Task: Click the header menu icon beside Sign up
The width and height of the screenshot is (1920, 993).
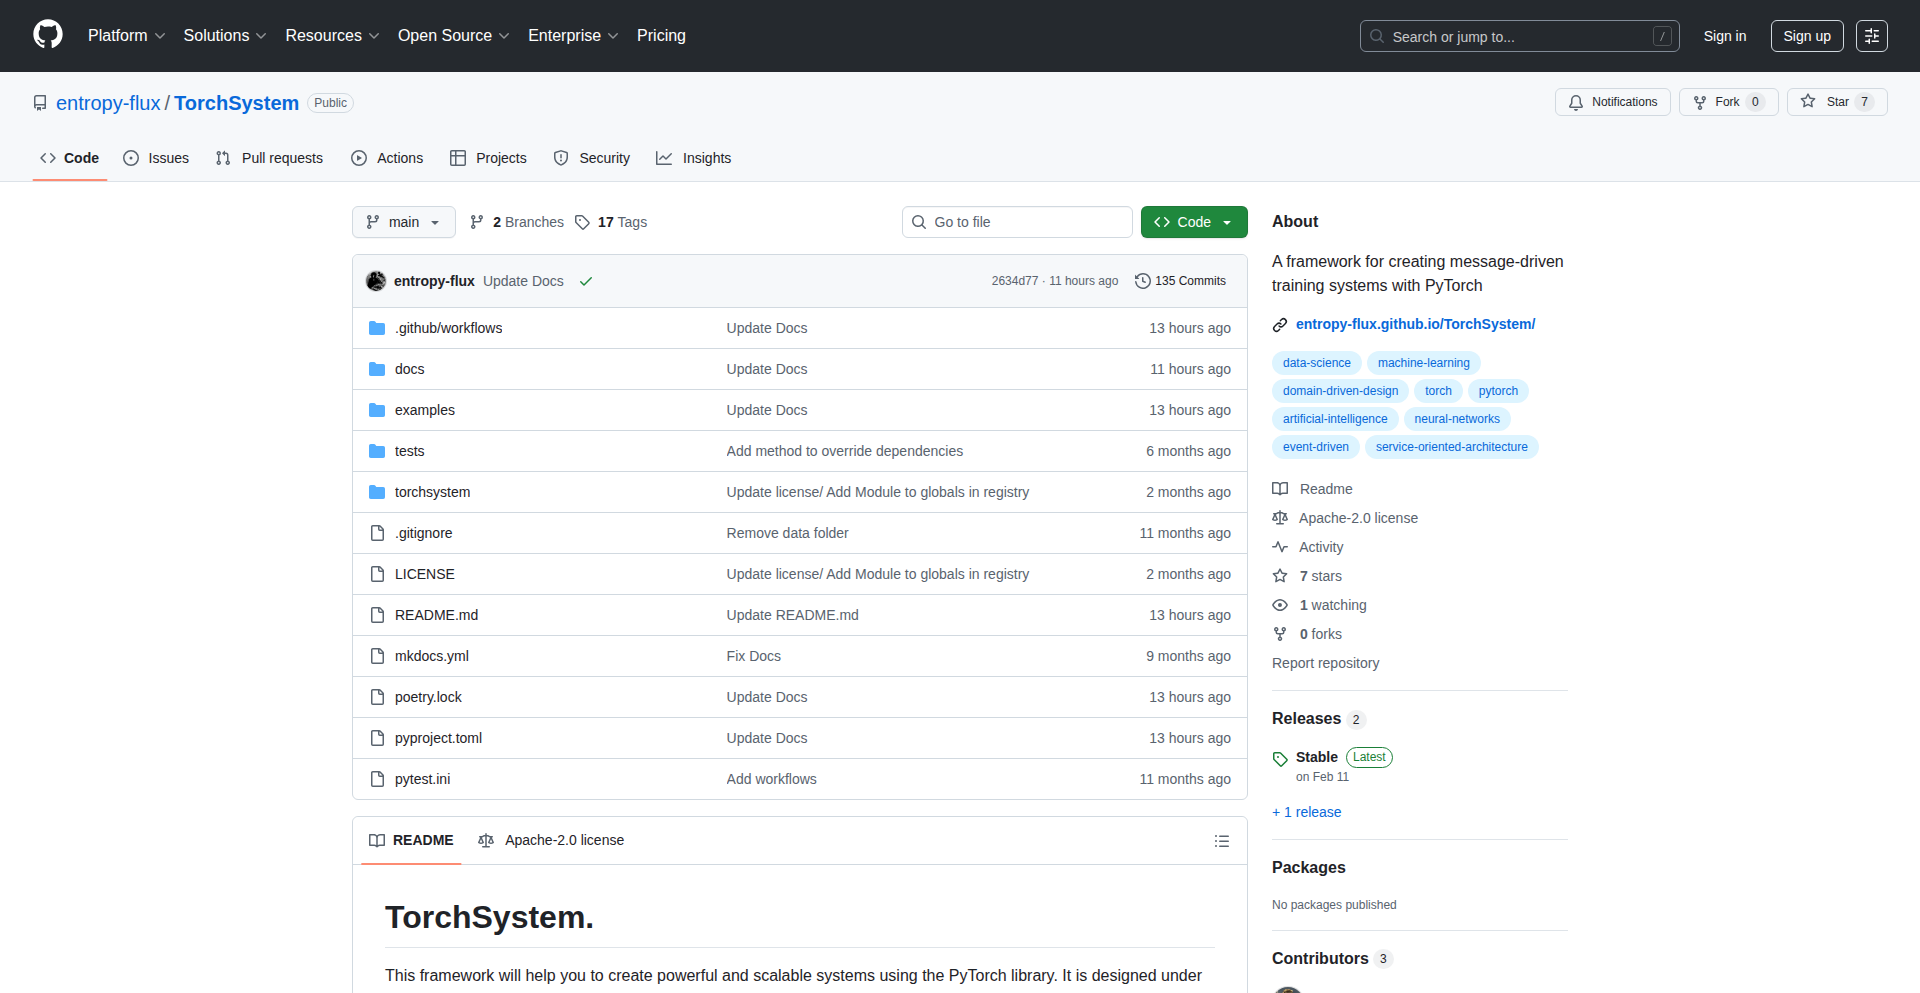Action: pyautogui.click(x=1871, y=36)
